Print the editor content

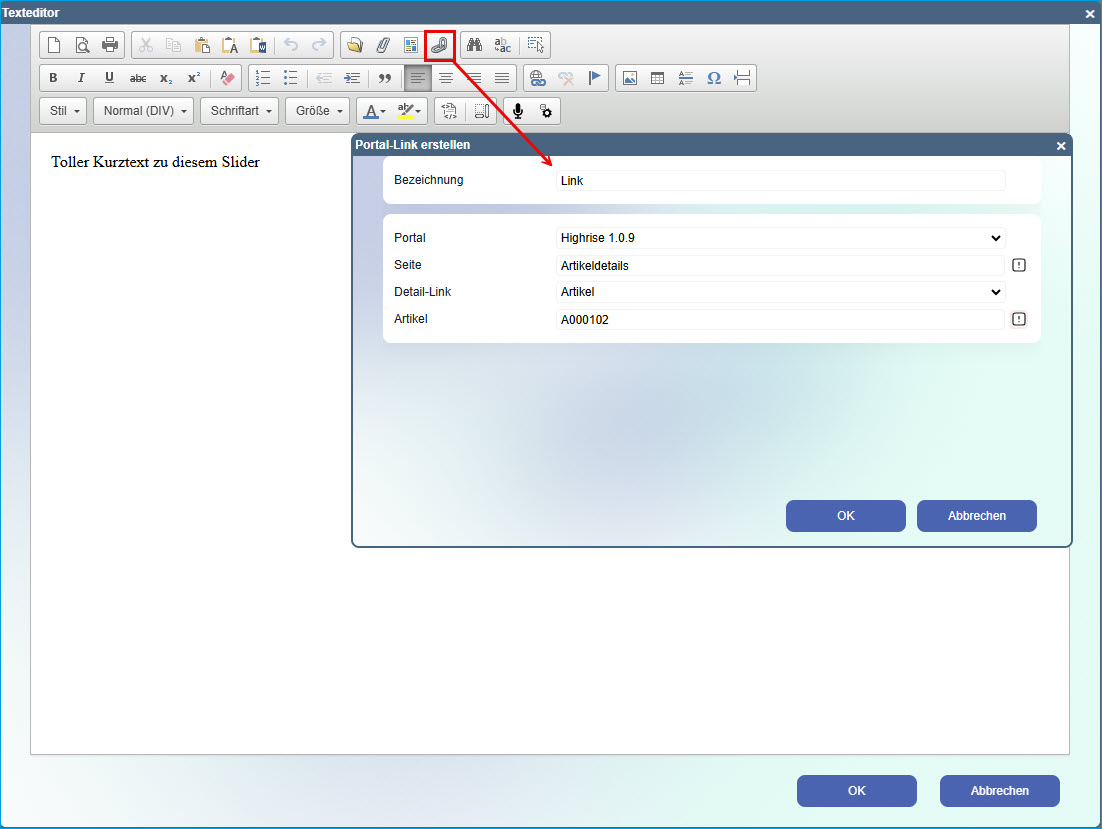110,45
